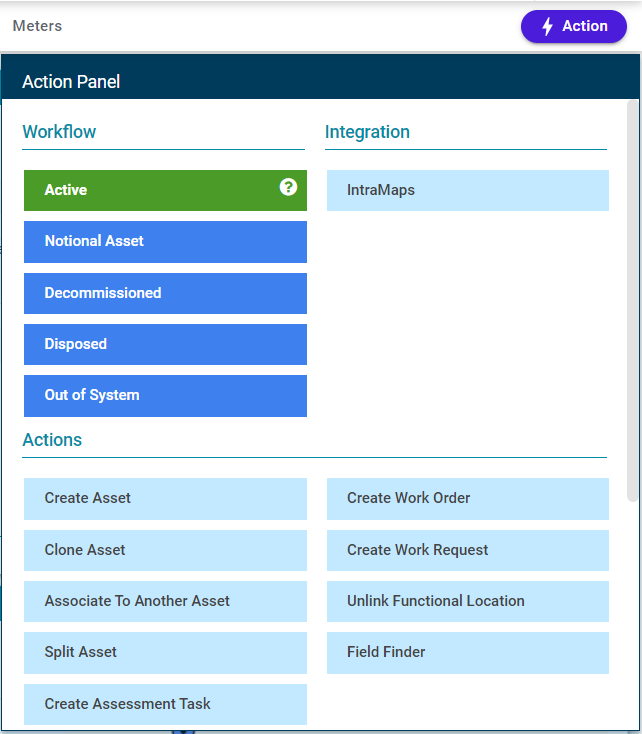Open the Field Finder action
642x734 pixels.
click(468, 653)
